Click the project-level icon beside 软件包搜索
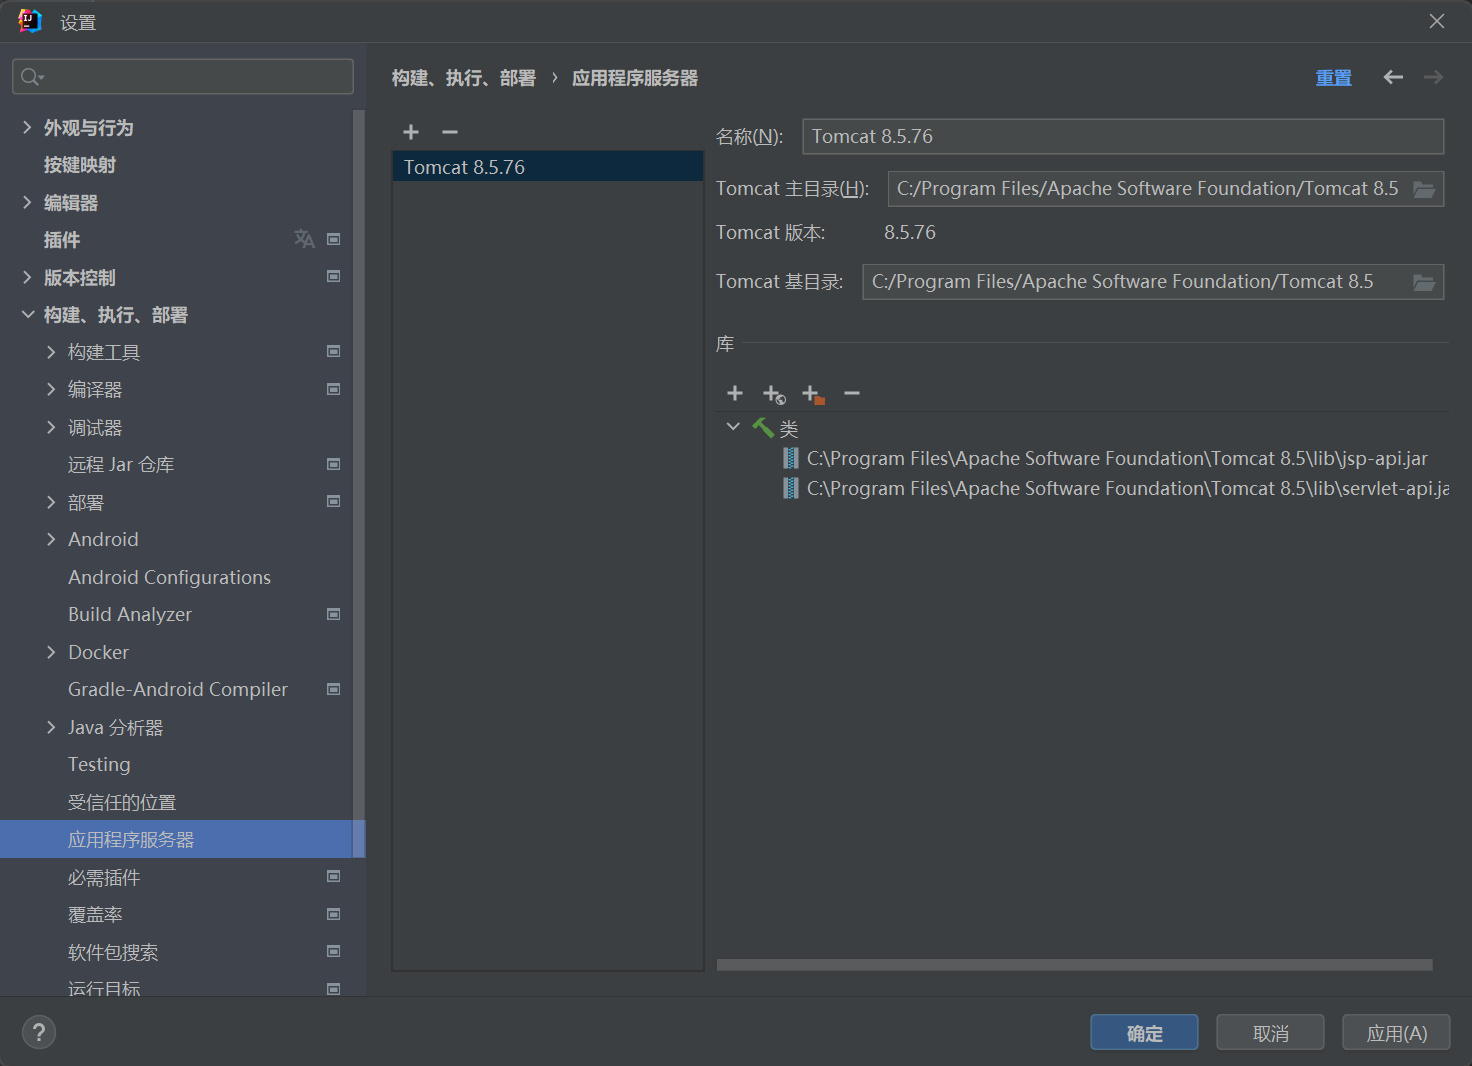Viewport: 1472px width, 1066px height. (x=334, y=951)
